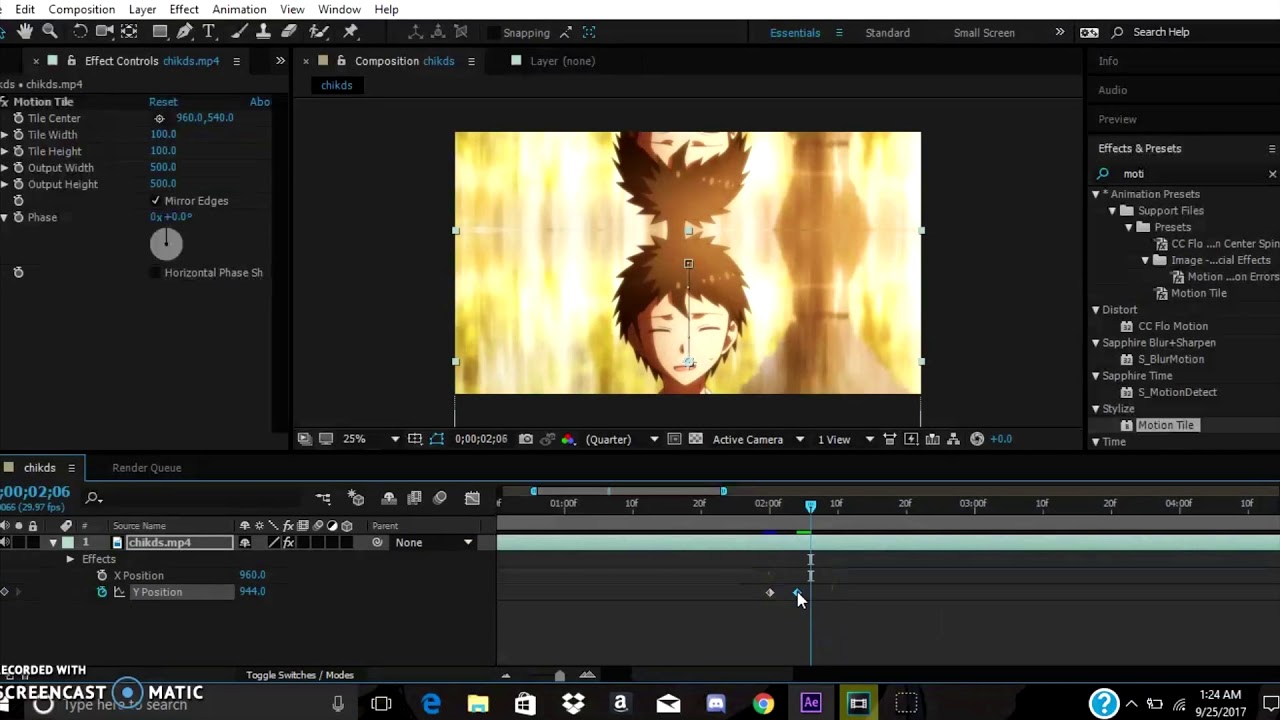Open the Composition menu

pos(82,9)
